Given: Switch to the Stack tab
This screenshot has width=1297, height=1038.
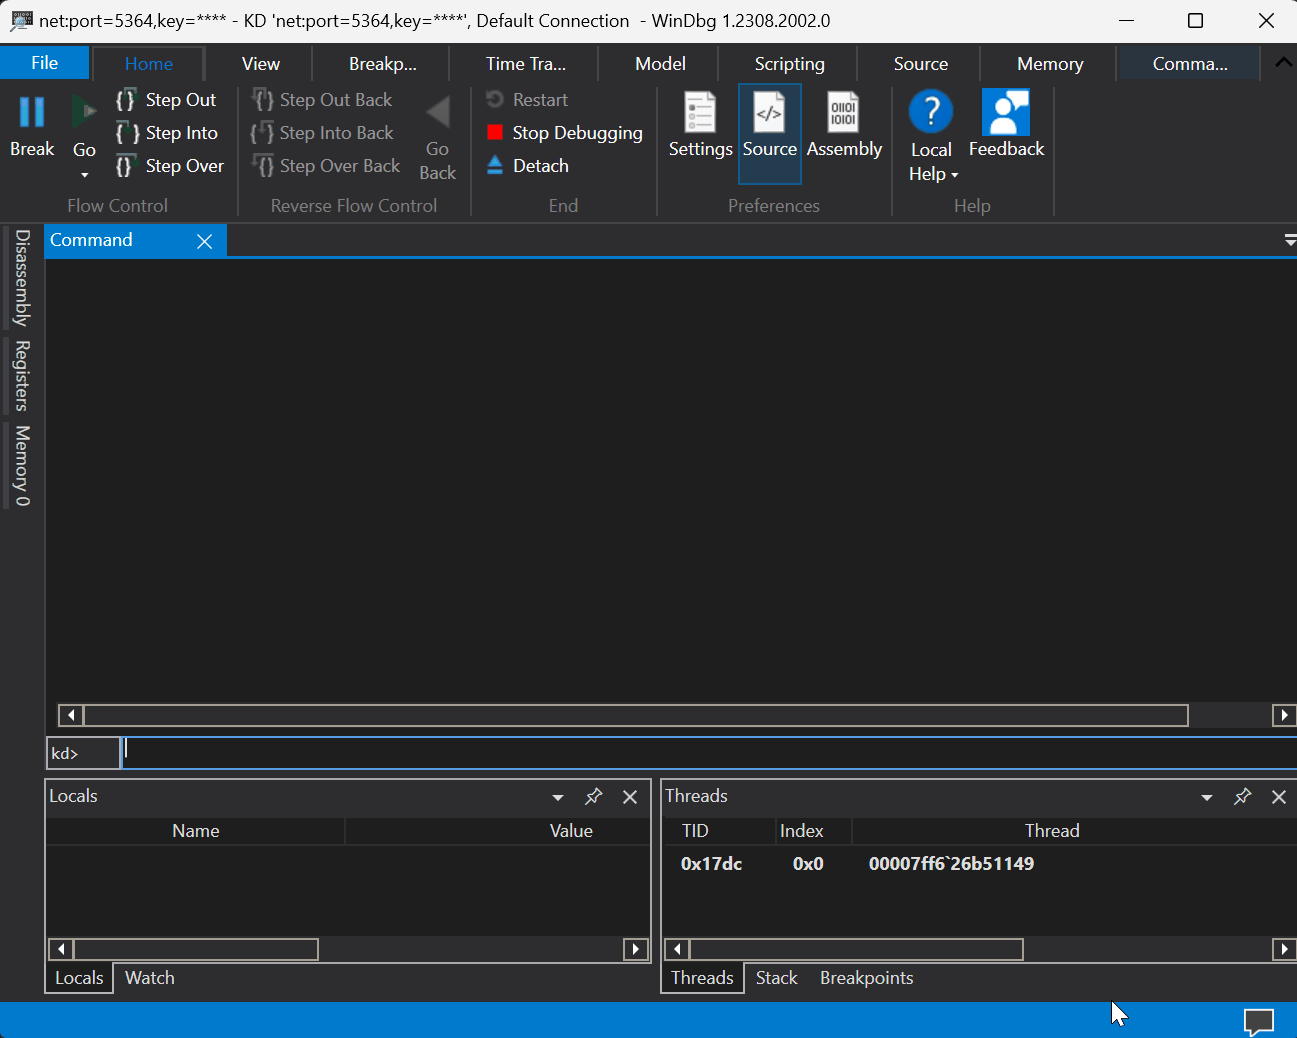Looking at the screenshot, I should click(x=776, y=978).
